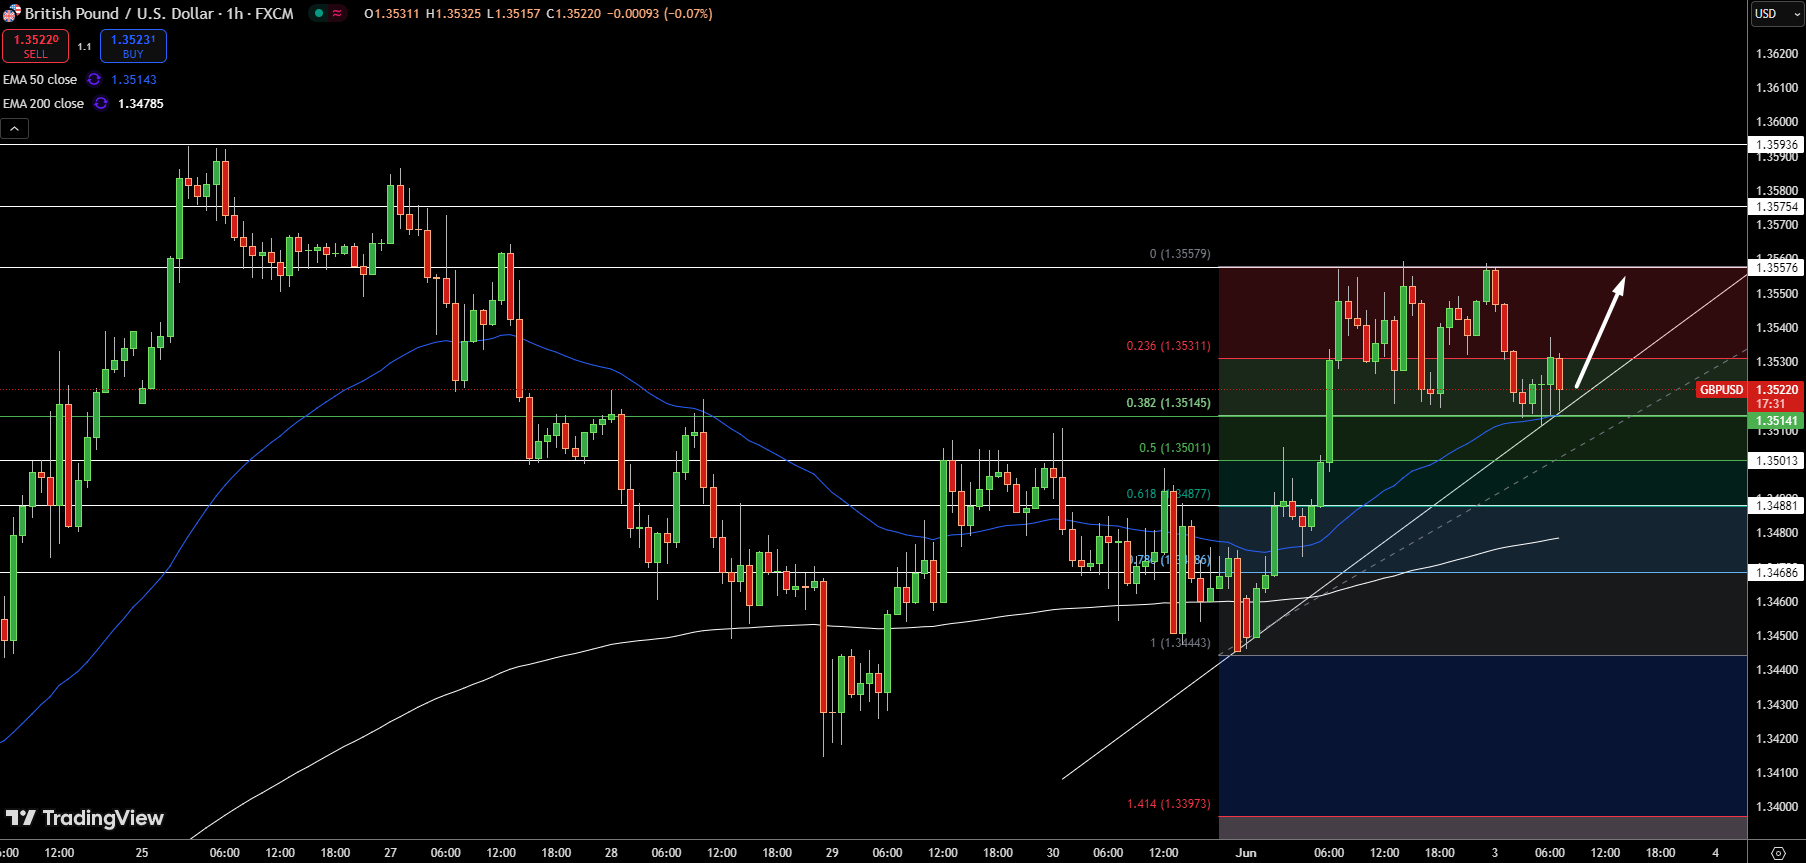Click the 1.1 spread value between the buttons
Image resolution: width=1806 pixels, height=863 pixels.
click(84, 46)
